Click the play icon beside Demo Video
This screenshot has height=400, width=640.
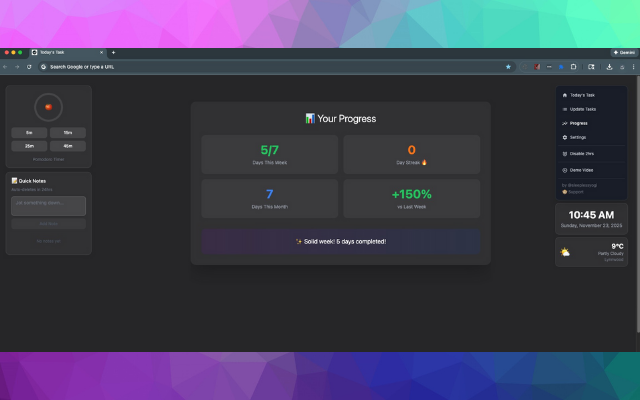click(x=564, y=170)
